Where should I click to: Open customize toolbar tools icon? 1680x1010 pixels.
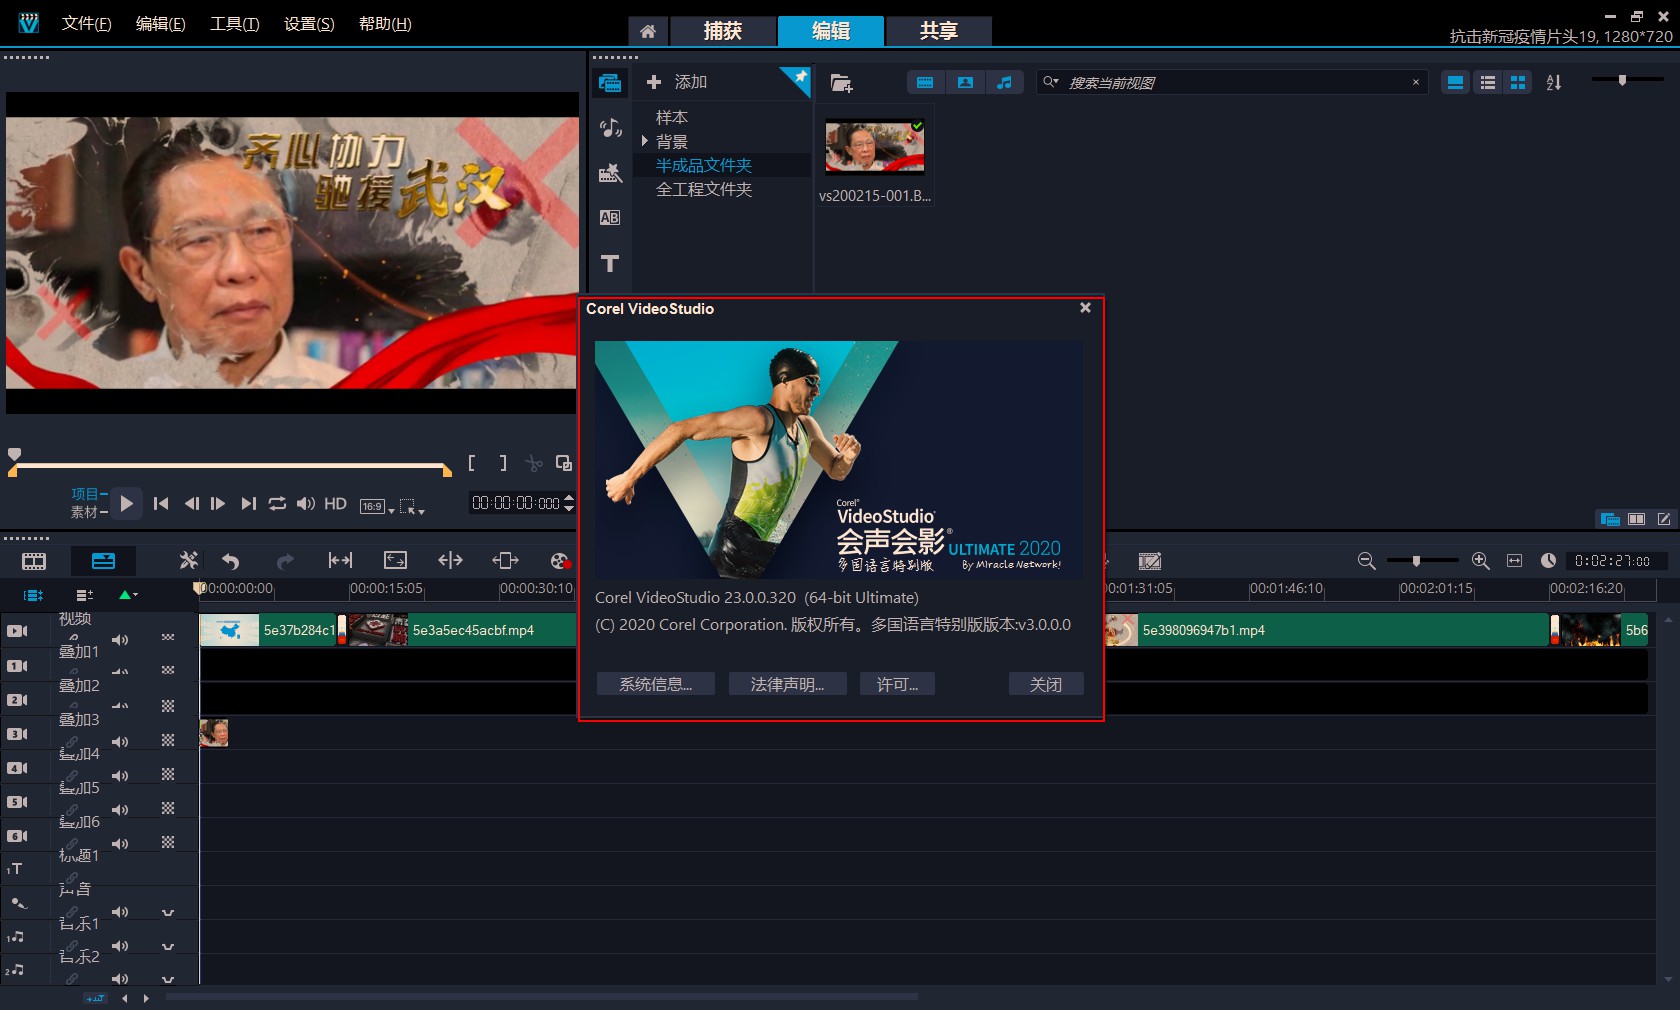[188, 561]
